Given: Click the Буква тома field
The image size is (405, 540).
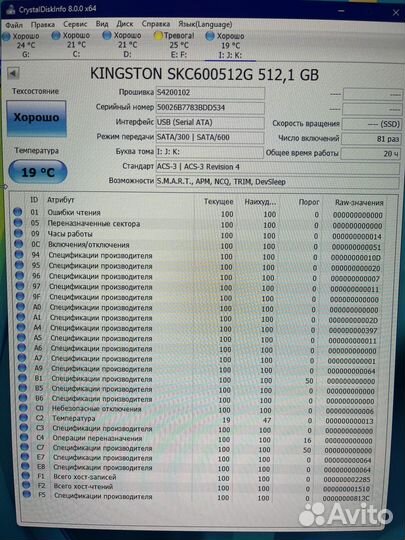Looking at the screenshot, I should click(210, 152).
